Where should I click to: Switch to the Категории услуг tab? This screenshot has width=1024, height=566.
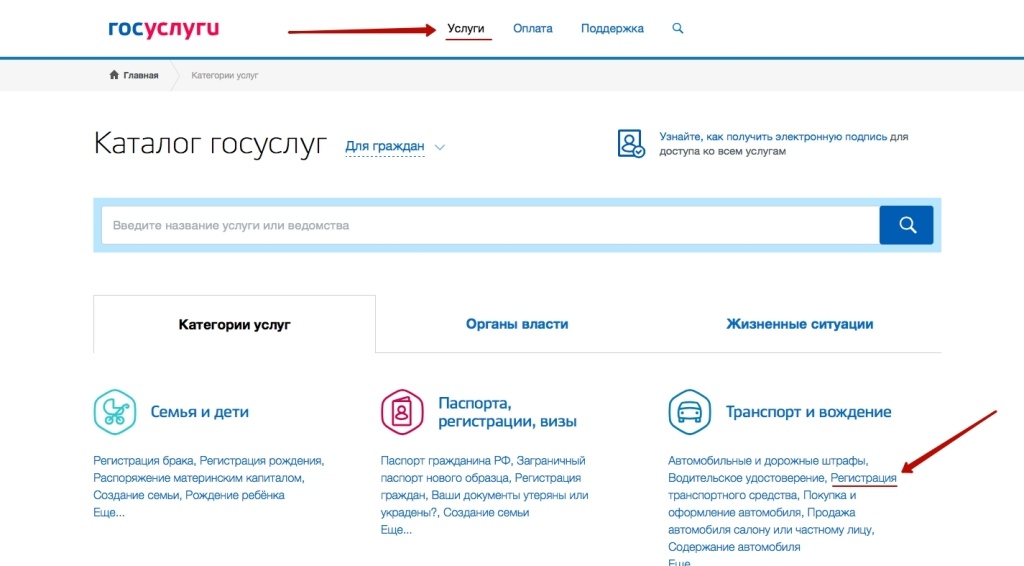pos(234,324)
